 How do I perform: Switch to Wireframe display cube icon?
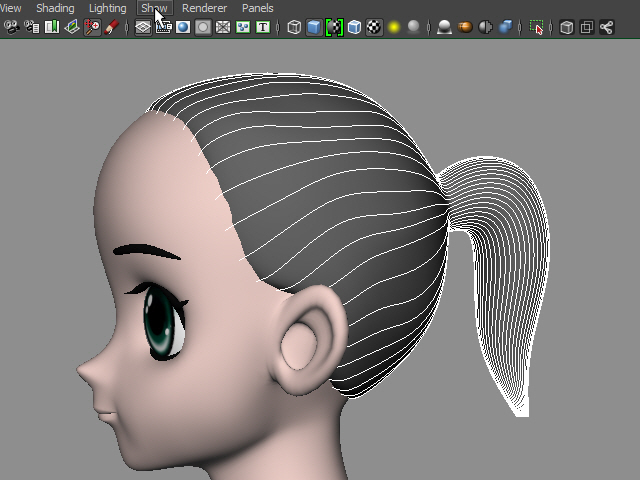tap(294, 27)
